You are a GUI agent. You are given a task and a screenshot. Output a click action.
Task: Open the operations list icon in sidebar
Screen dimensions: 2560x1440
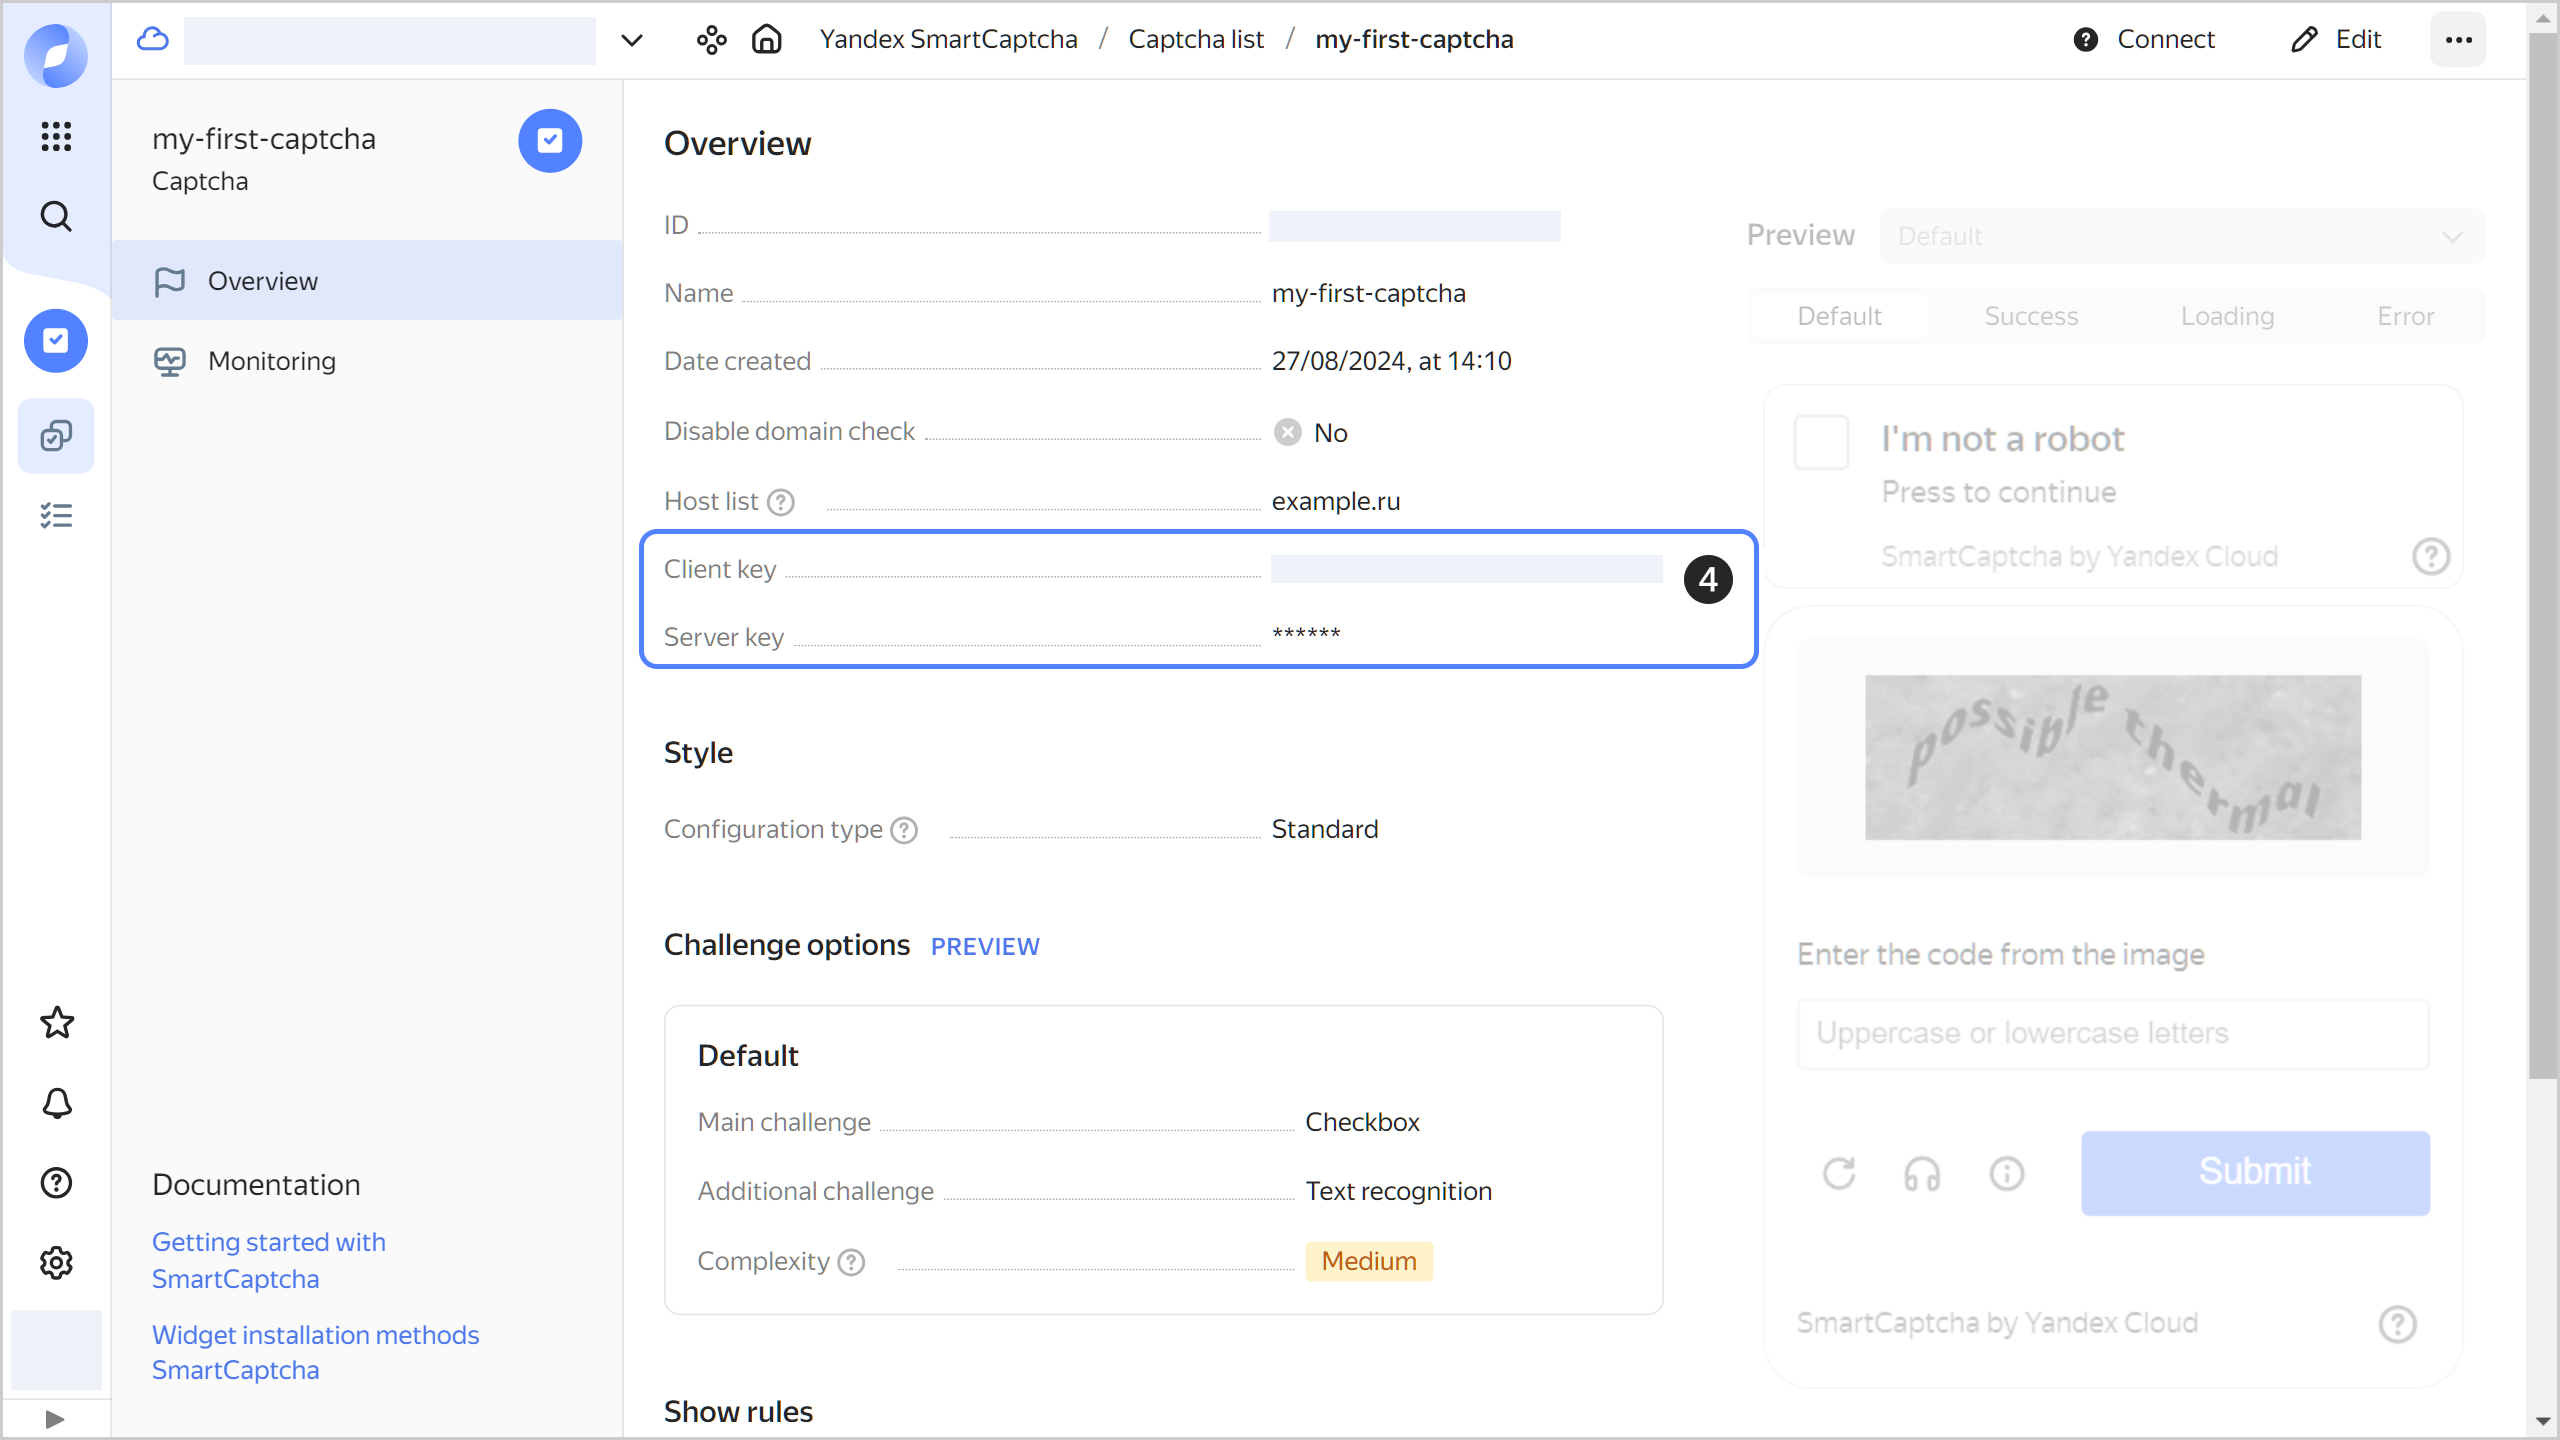click(x=56, y=514)
